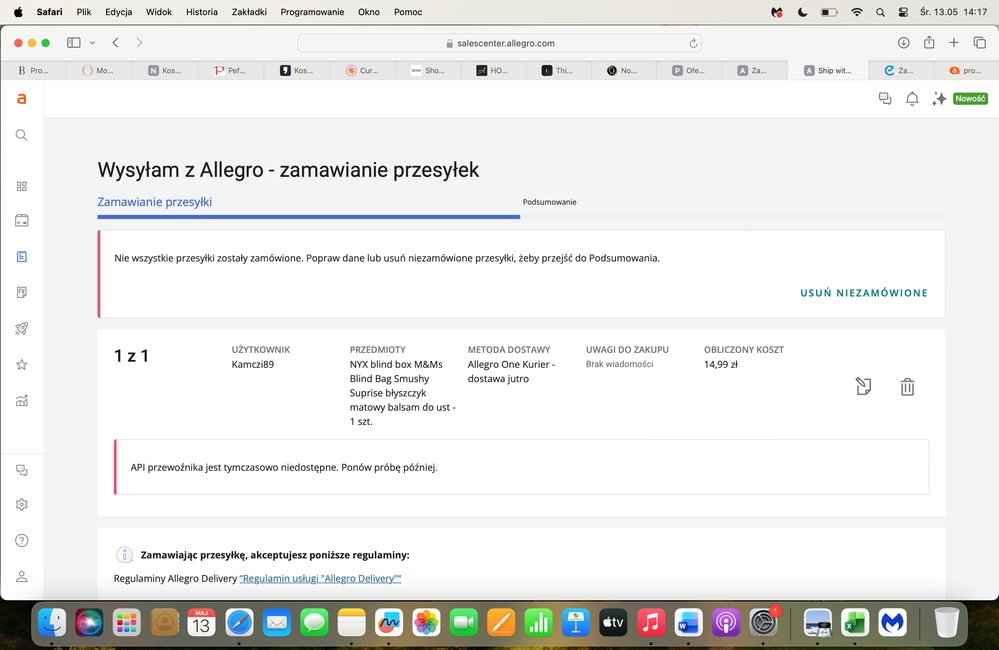Open the Widok menu

pos(159,12)
